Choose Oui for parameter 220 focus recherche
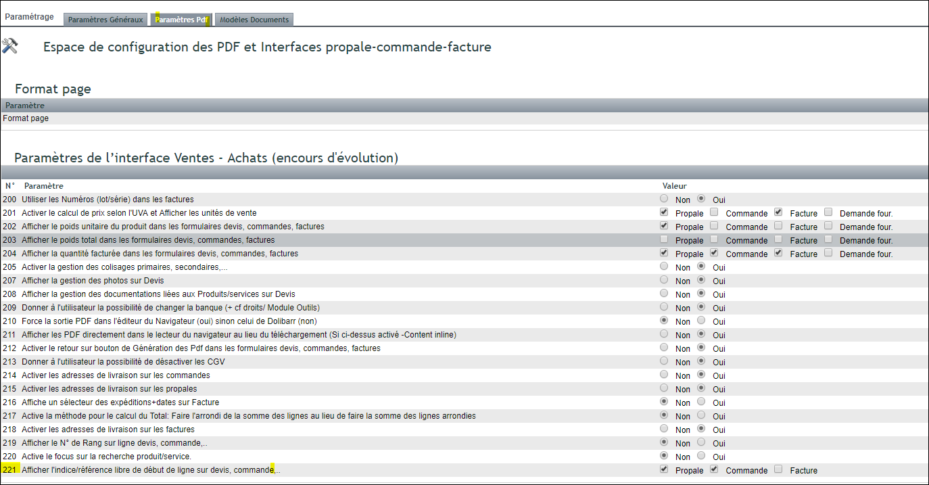The width and height of the screenshot is (929, 485). tap(701, 456)
